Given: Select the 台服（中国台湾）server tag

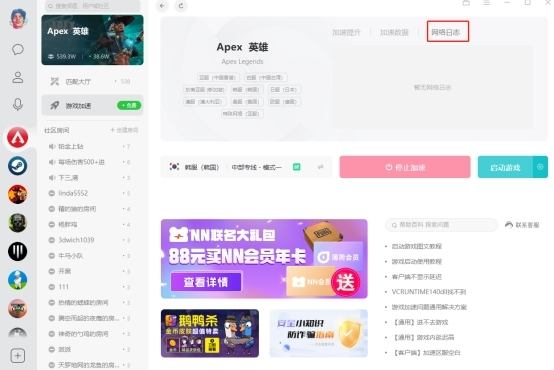Looking at the screenshot, I should (x=265, y=77).
